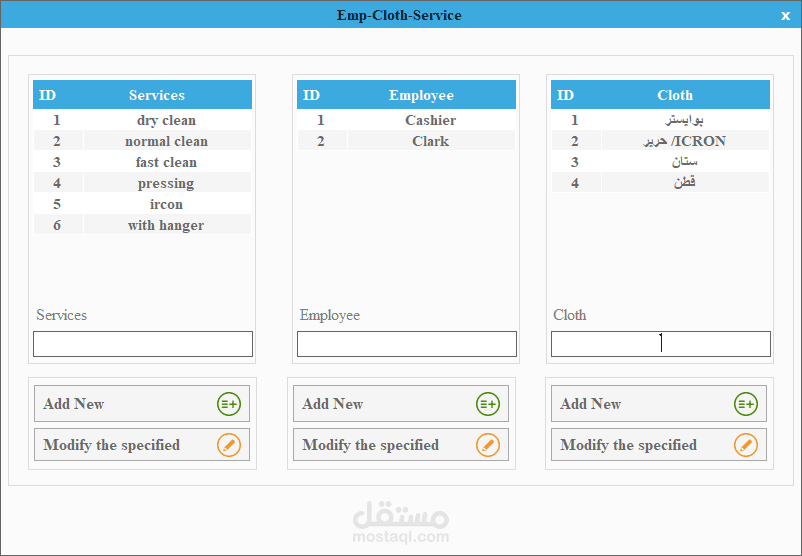Focus the Services text input field
The image size is (802, 556).
tap(143, 344)
